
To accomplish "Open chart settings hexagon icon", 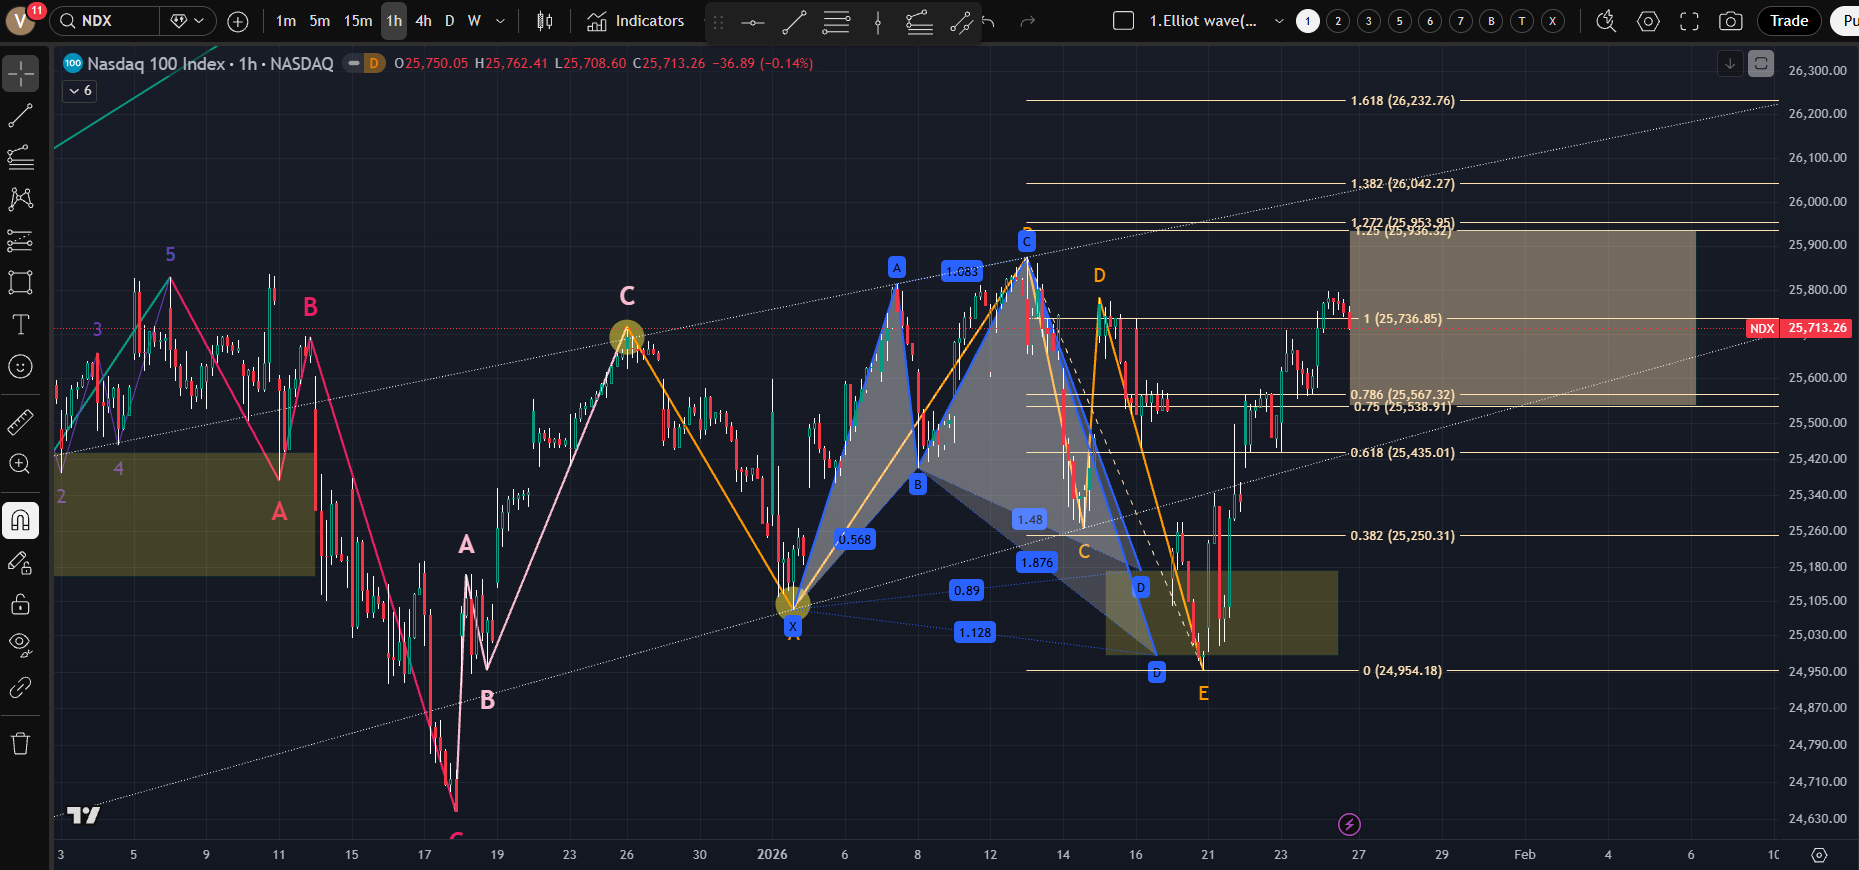I will [1648, 21].
